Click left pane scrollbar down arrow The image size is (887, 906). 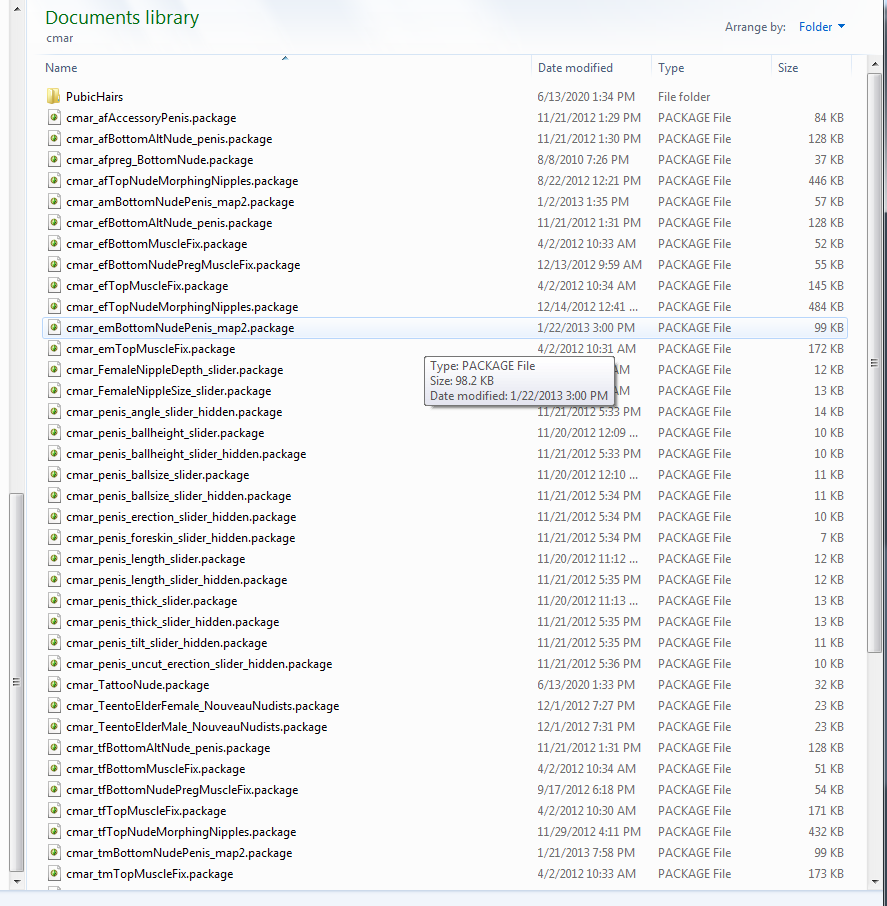point(17,882)
